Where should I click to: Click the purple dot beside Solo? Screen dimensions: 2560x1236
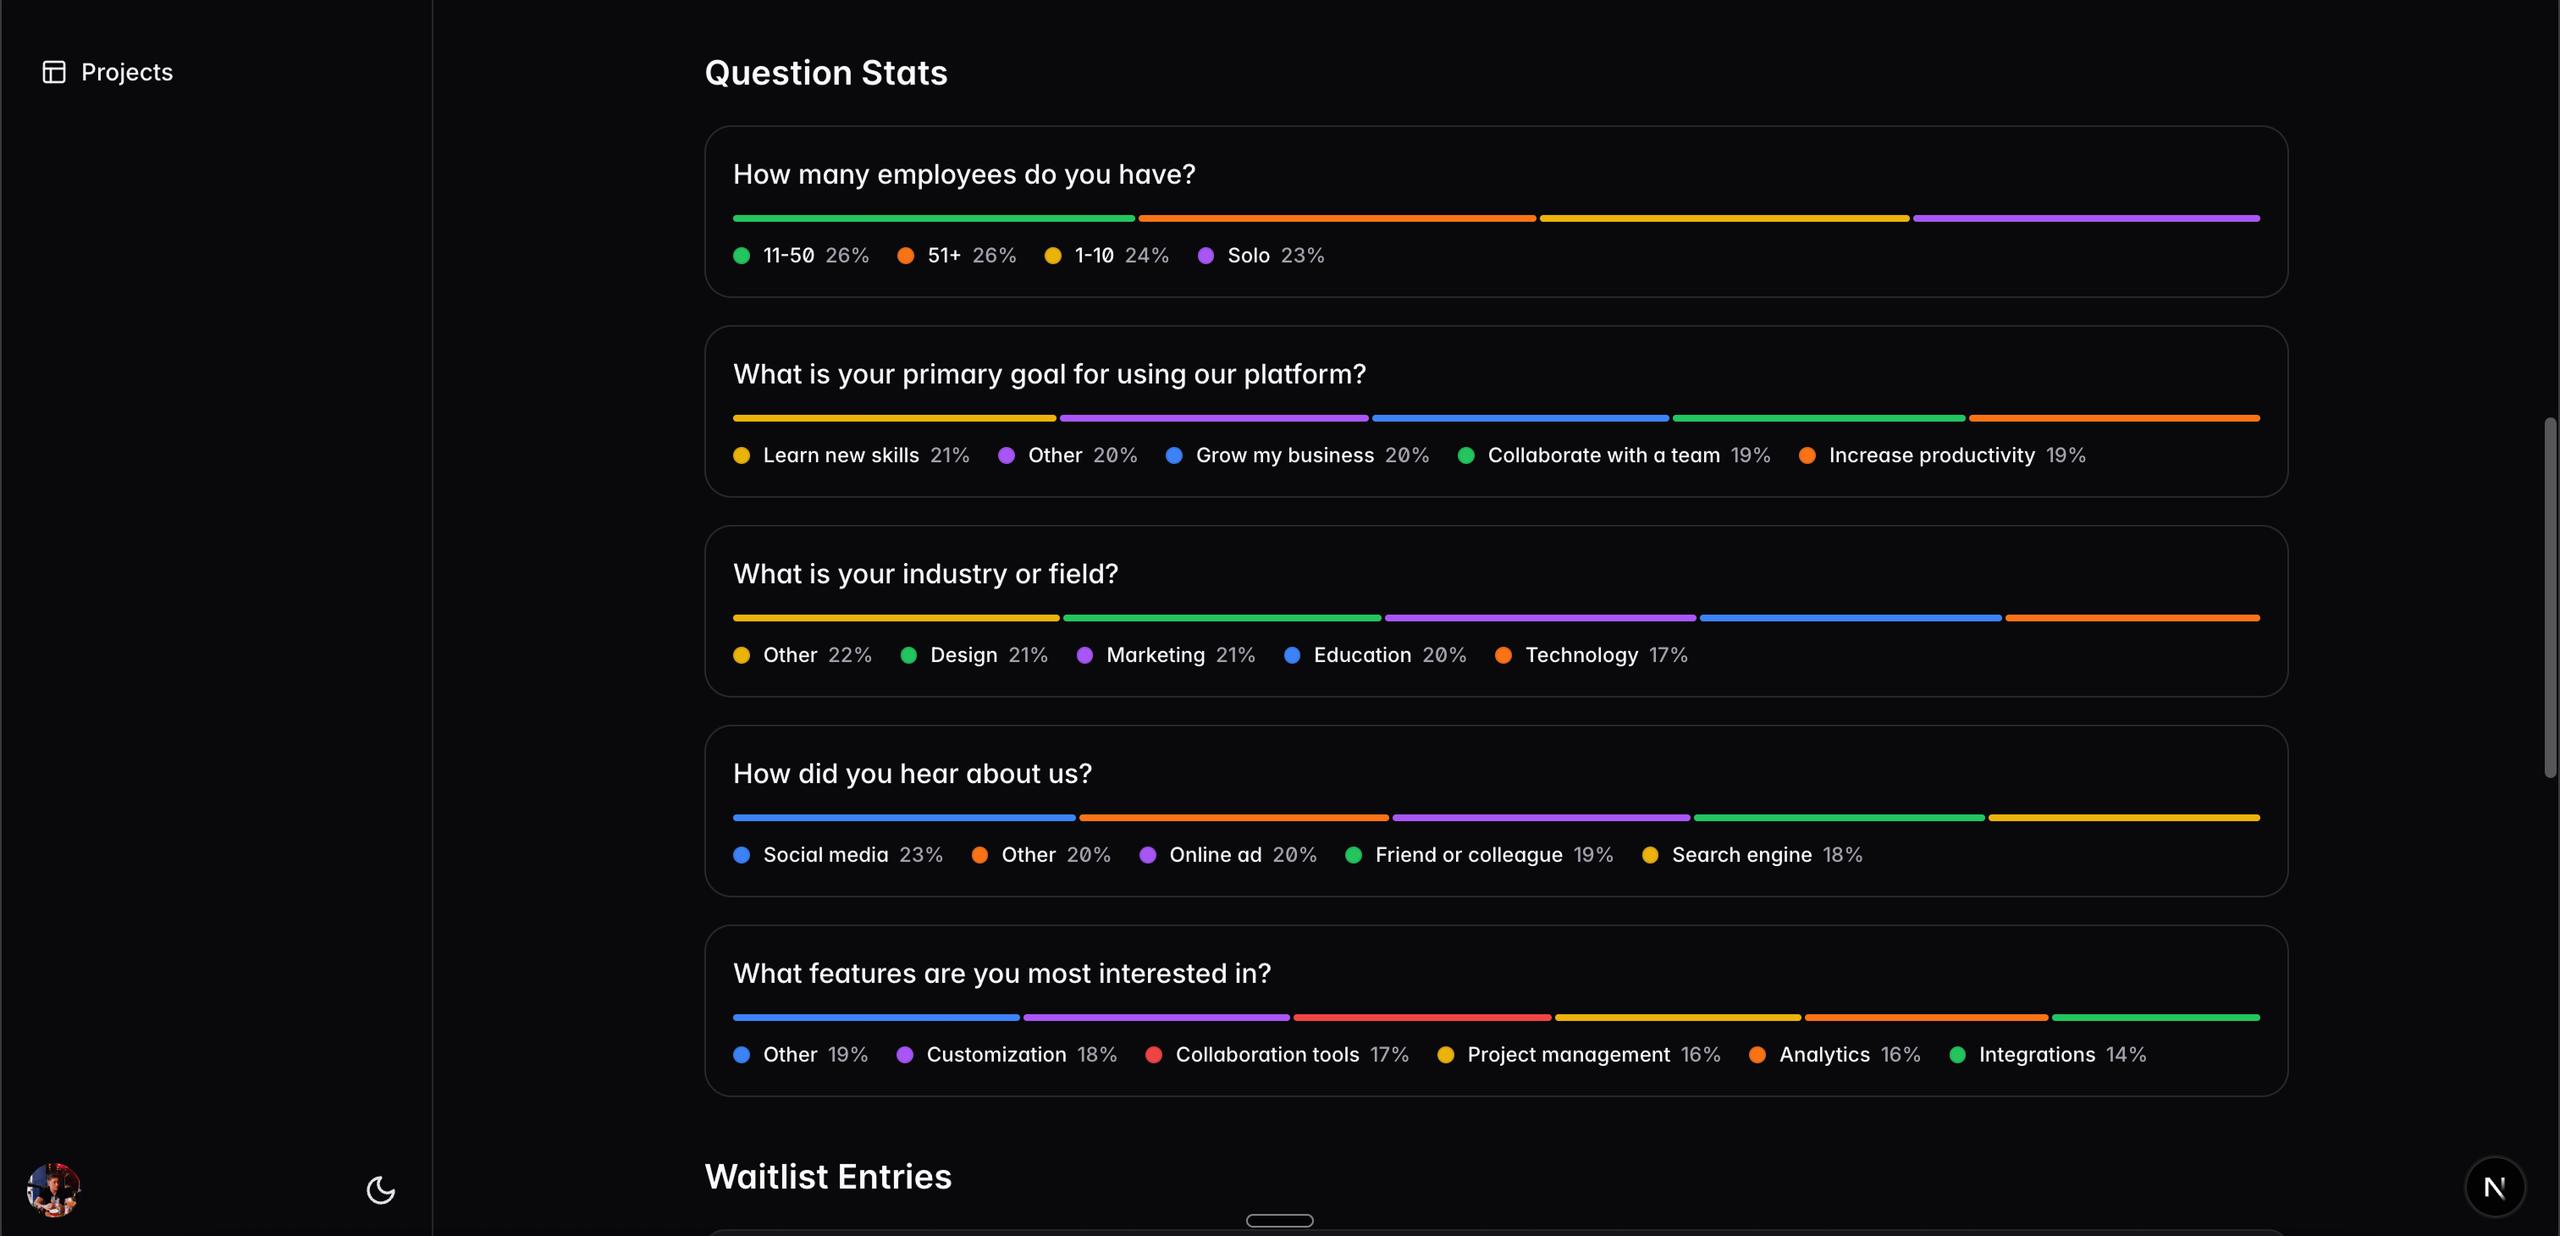[x=1206, y=256]
